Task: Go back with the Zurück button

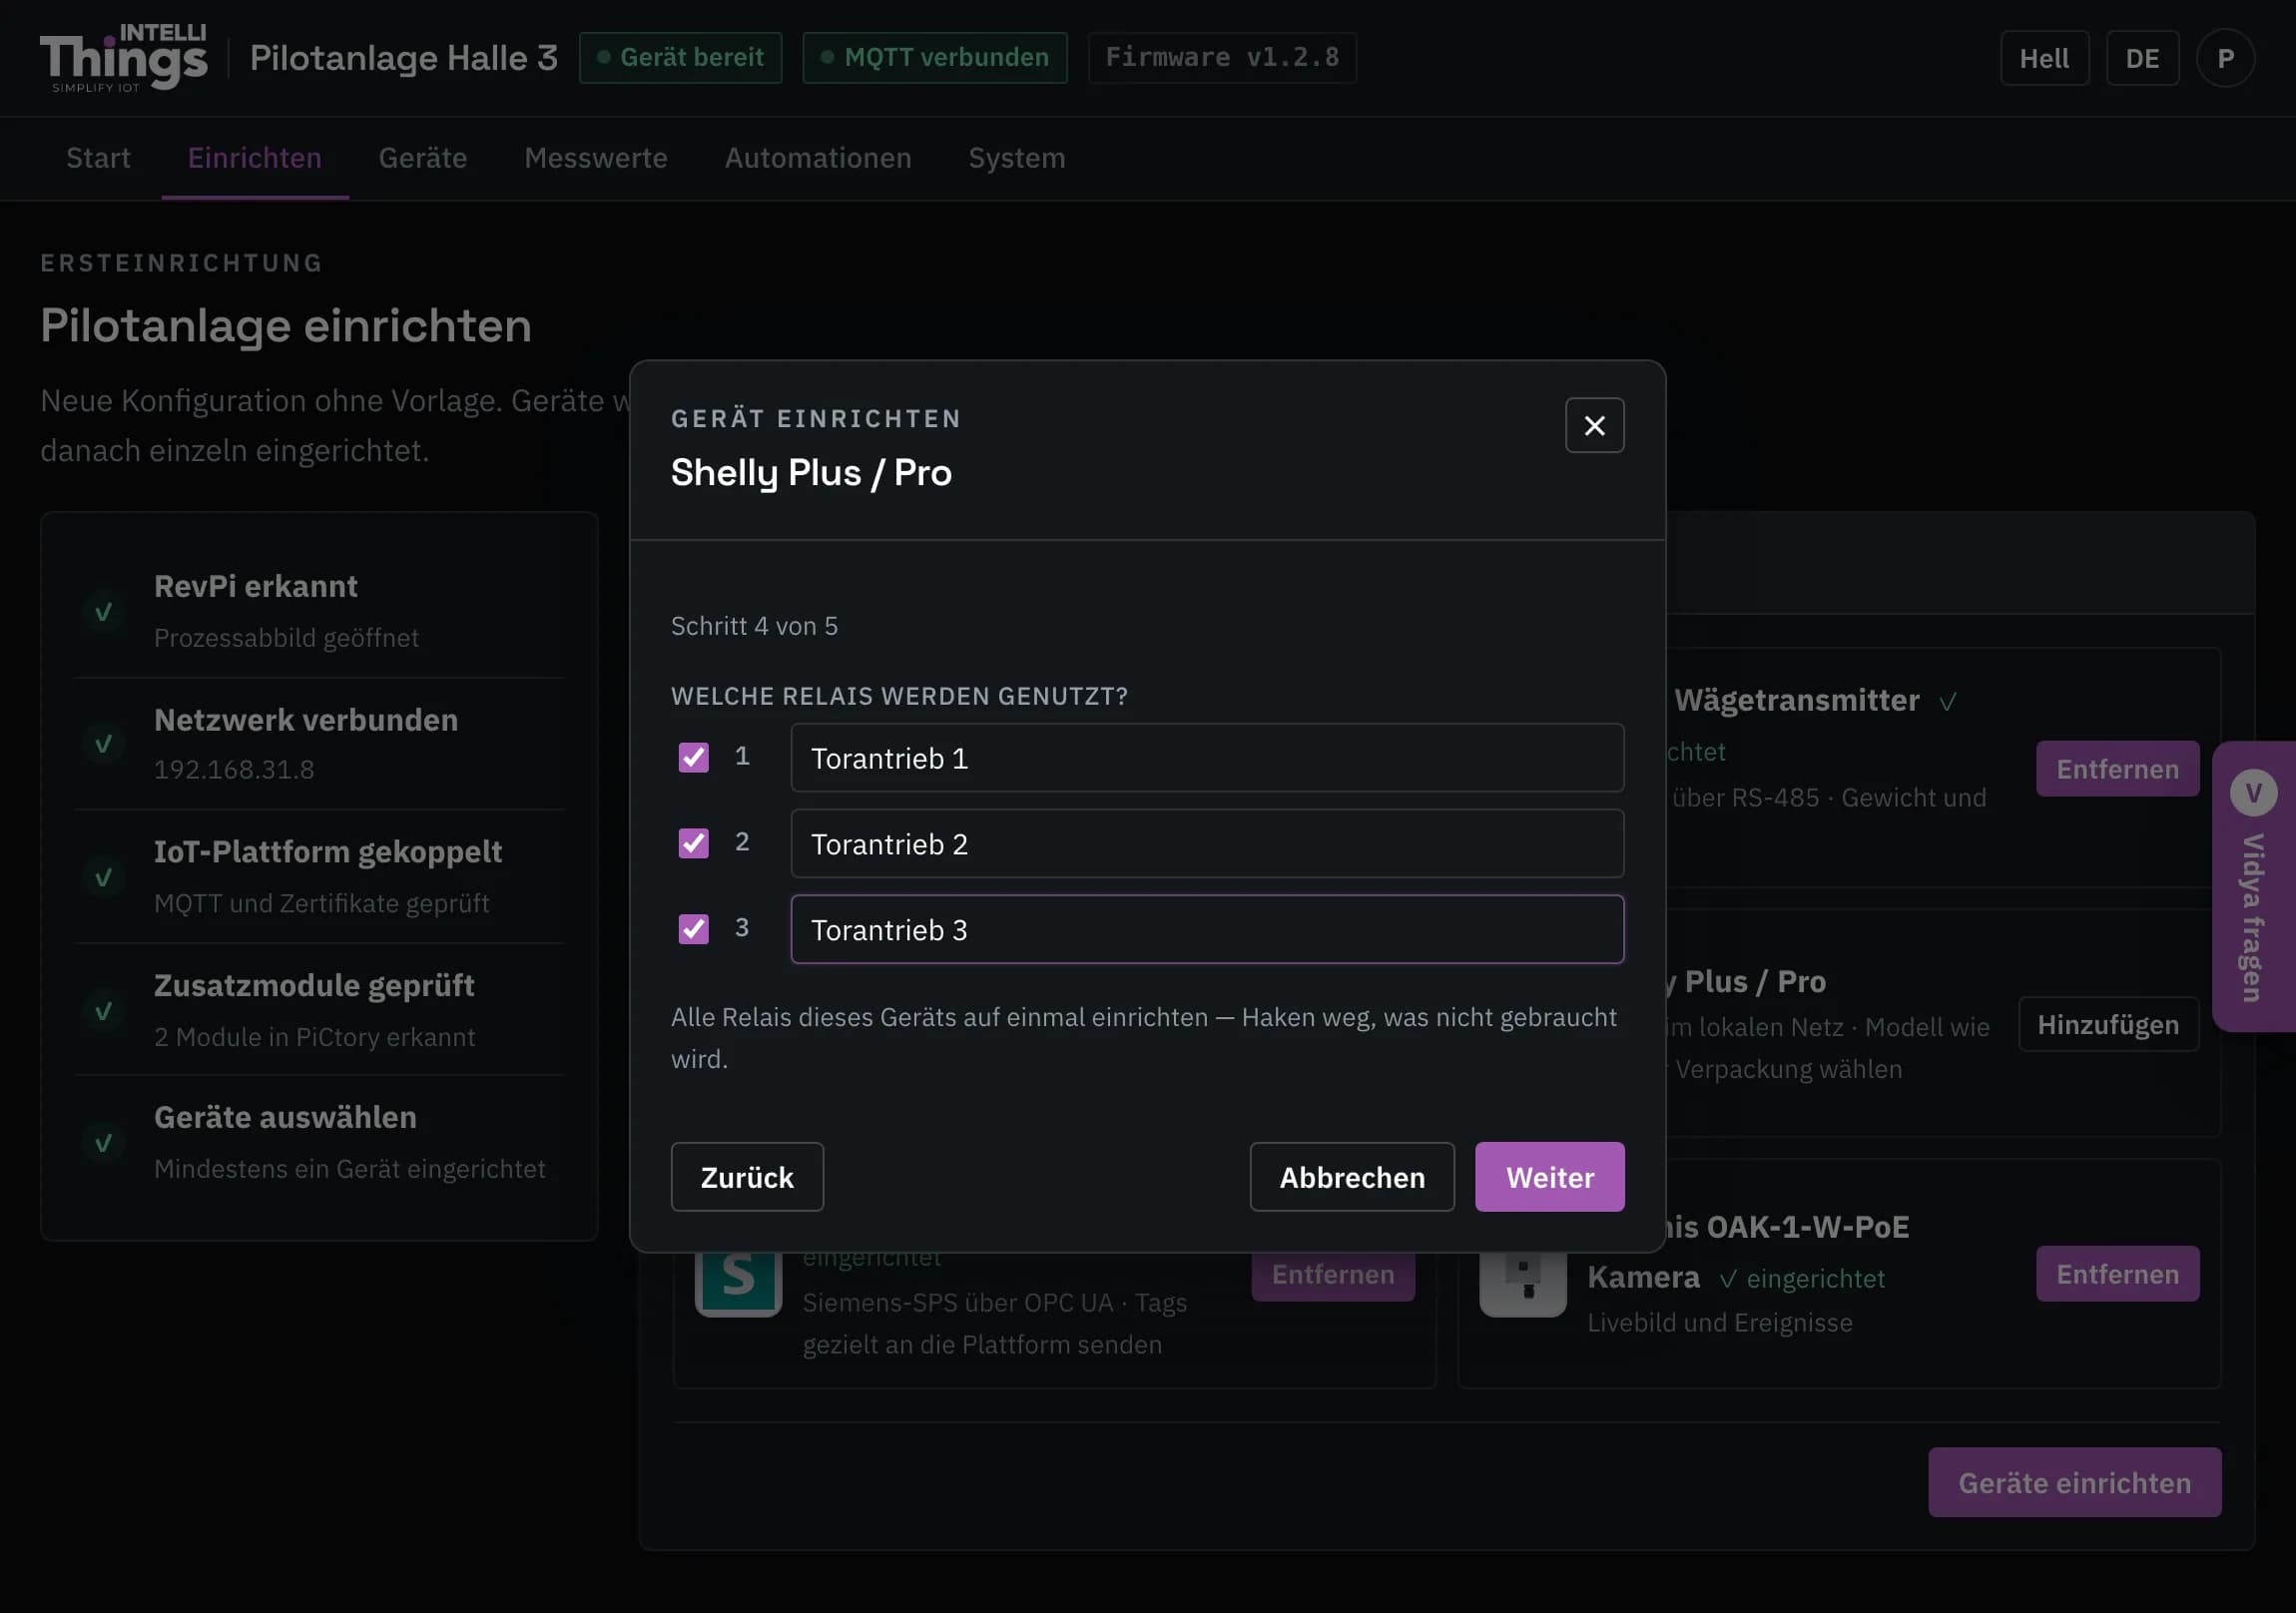Action: click(x=747, y=1177)
